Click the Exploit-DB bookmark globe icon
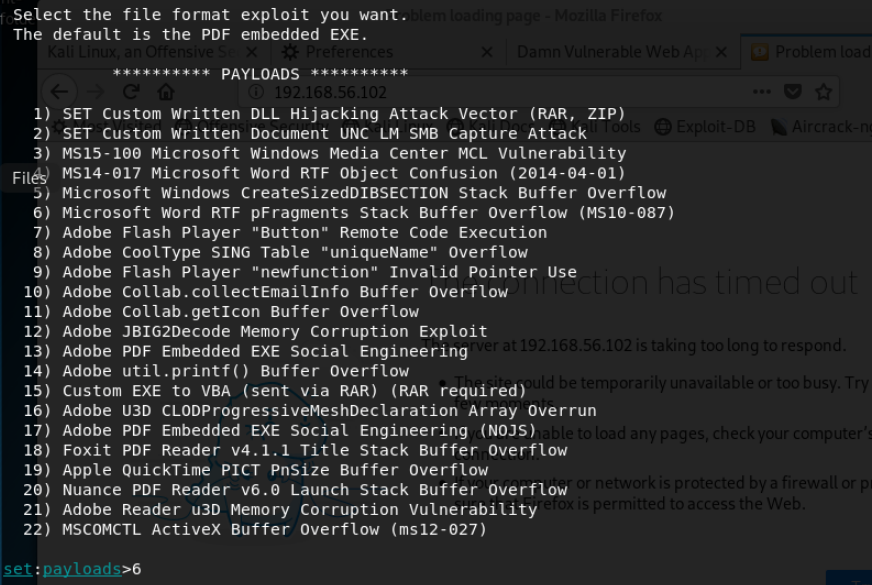The image size is (872, 585). point(662,127)
